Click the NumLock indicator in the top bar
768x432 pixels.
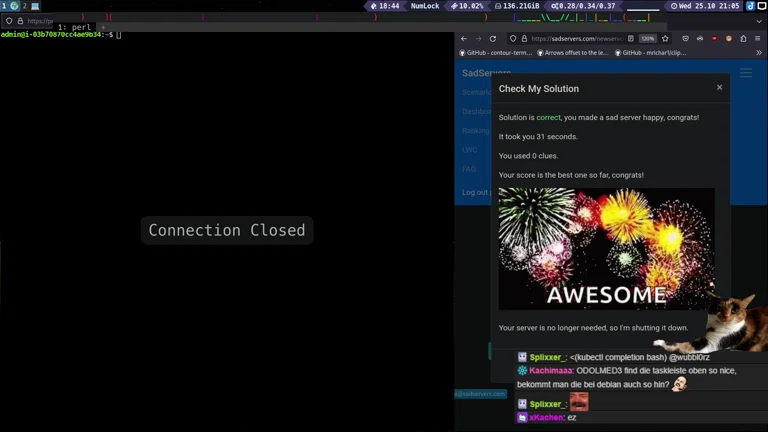[425, 6]
